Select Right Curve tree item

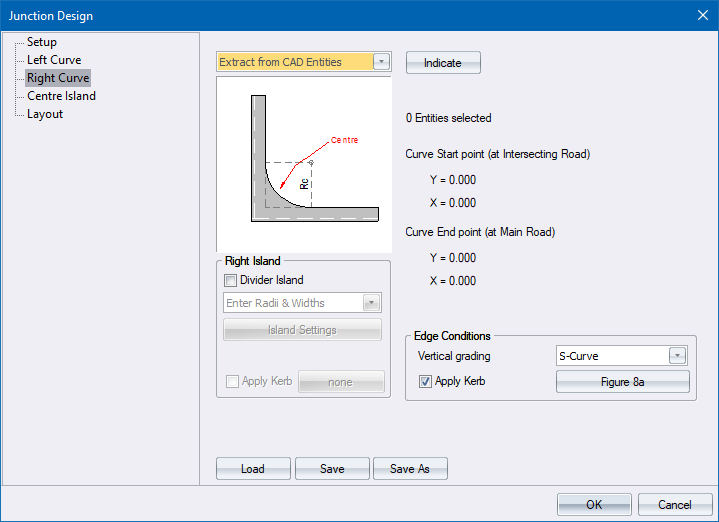point(58,78)
